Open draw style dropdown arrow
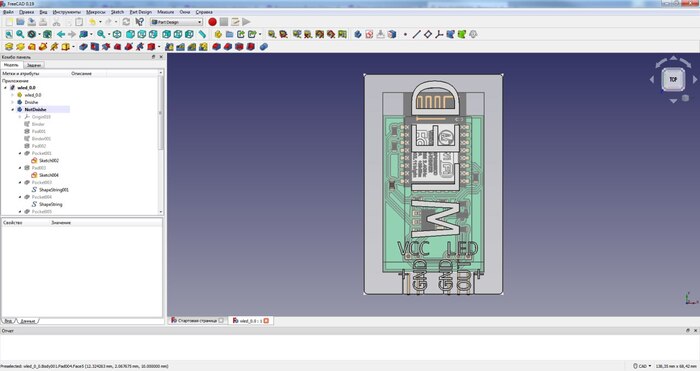Image resolution: width=700 pixels, height=371 pixels. (x=39, y=34)
